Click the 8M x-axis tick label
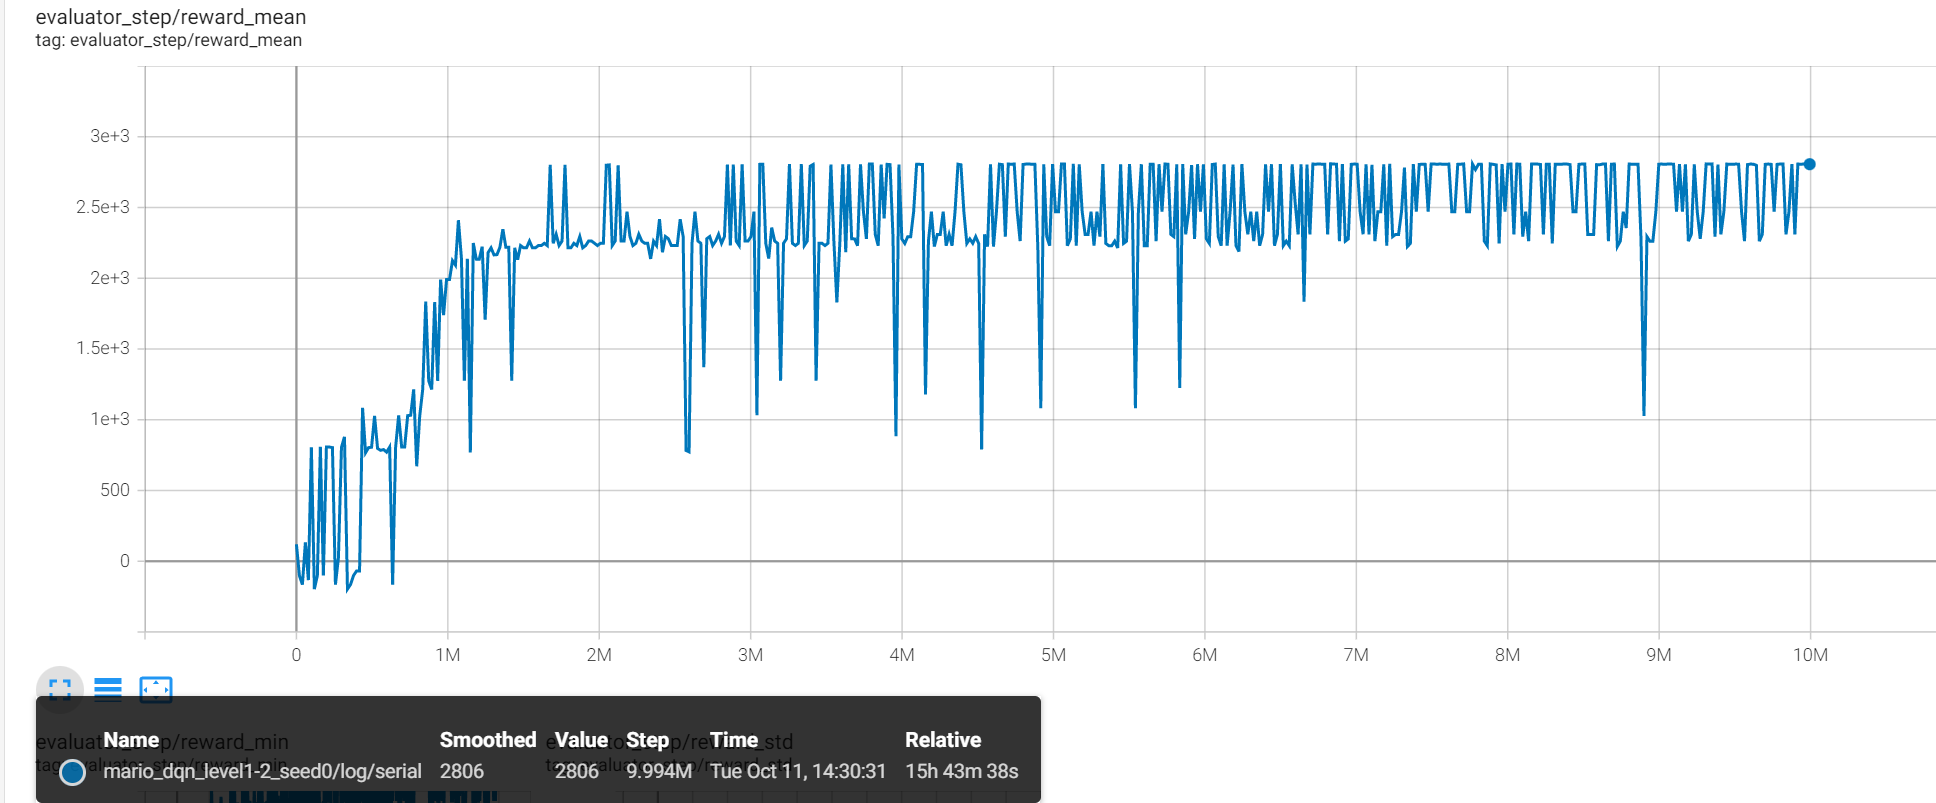This screenshot has height=803, width=1936. pos(1507,655)
